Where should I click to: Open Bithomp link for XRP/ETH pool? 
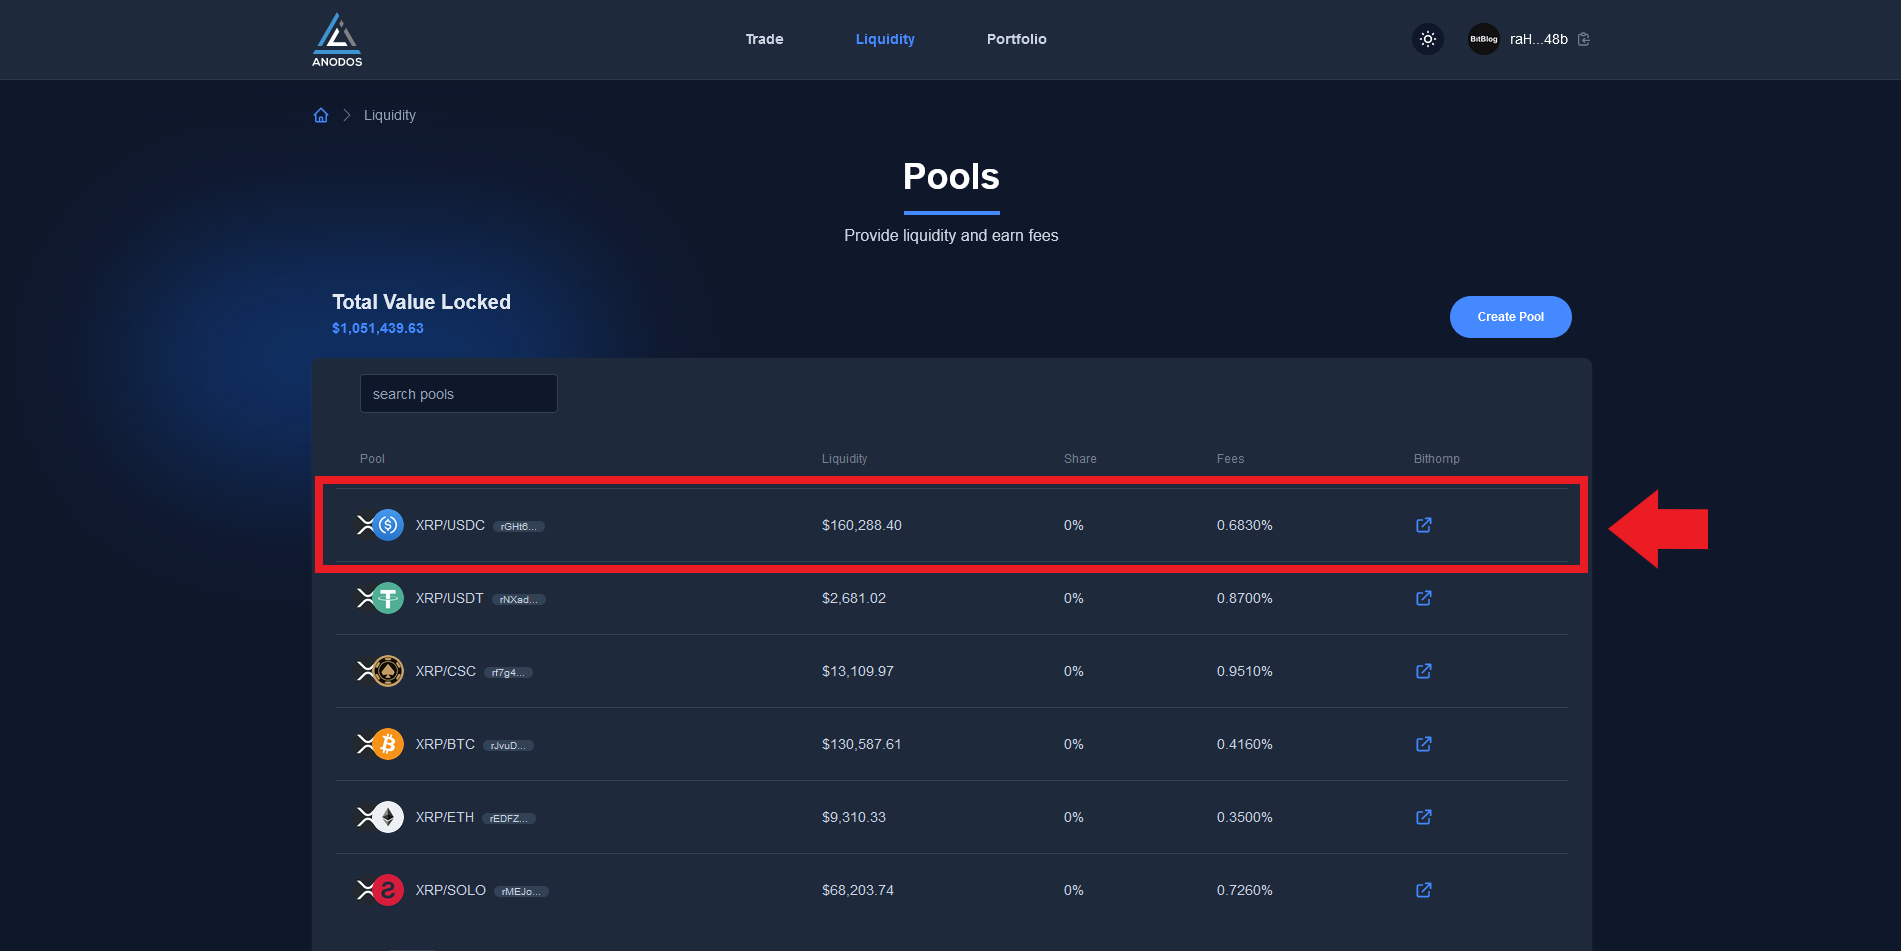1424,817
